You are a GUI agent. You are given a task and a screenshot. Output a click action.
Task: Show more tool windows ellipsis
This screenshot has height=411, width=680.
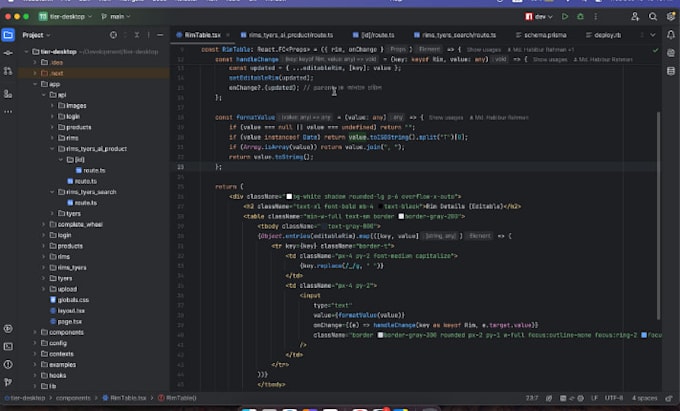coord(8,111)
